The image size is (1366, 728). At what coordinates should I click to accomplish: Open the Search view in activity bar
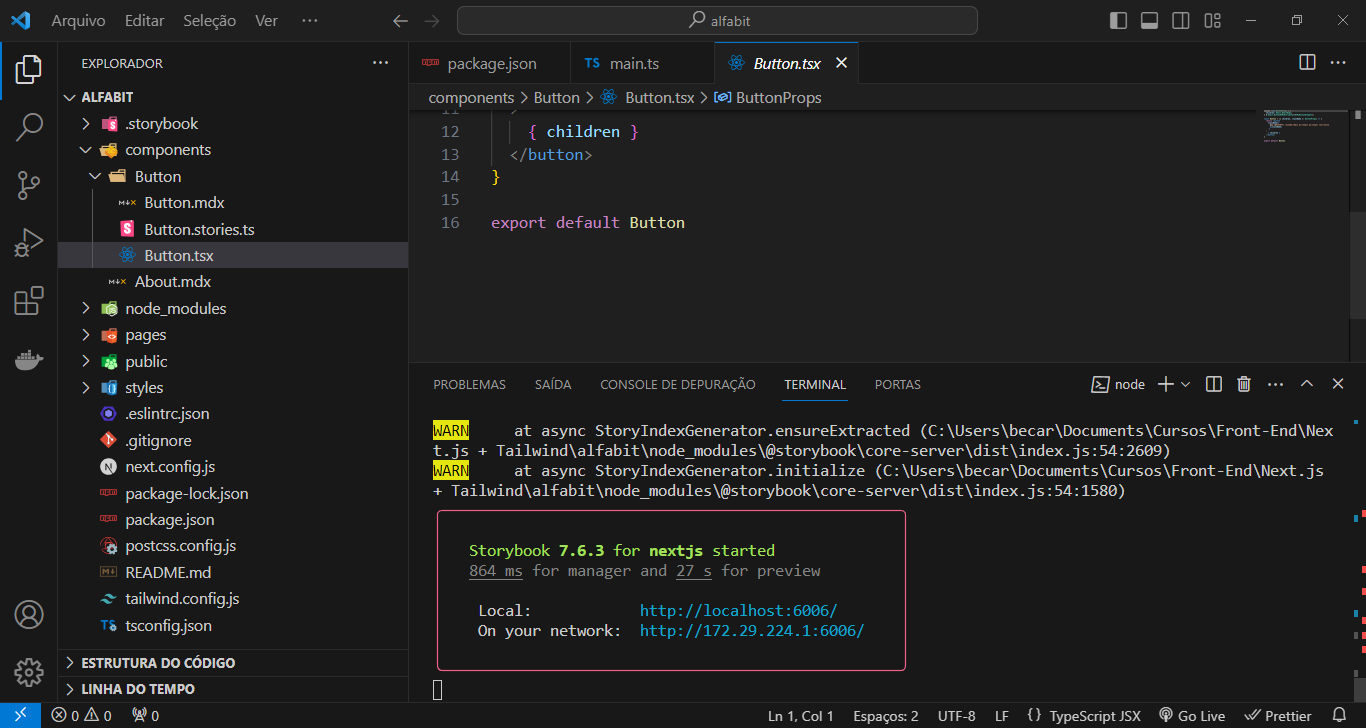(x=29, y=127)
